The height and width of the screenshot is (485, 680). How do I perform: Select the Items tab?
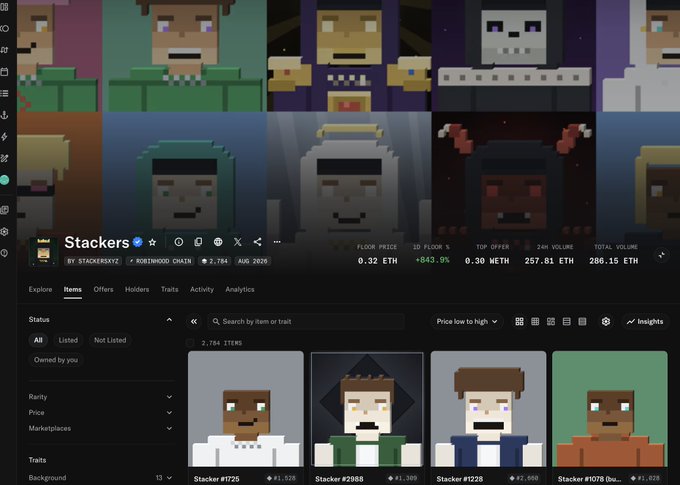tap(72, 289)
